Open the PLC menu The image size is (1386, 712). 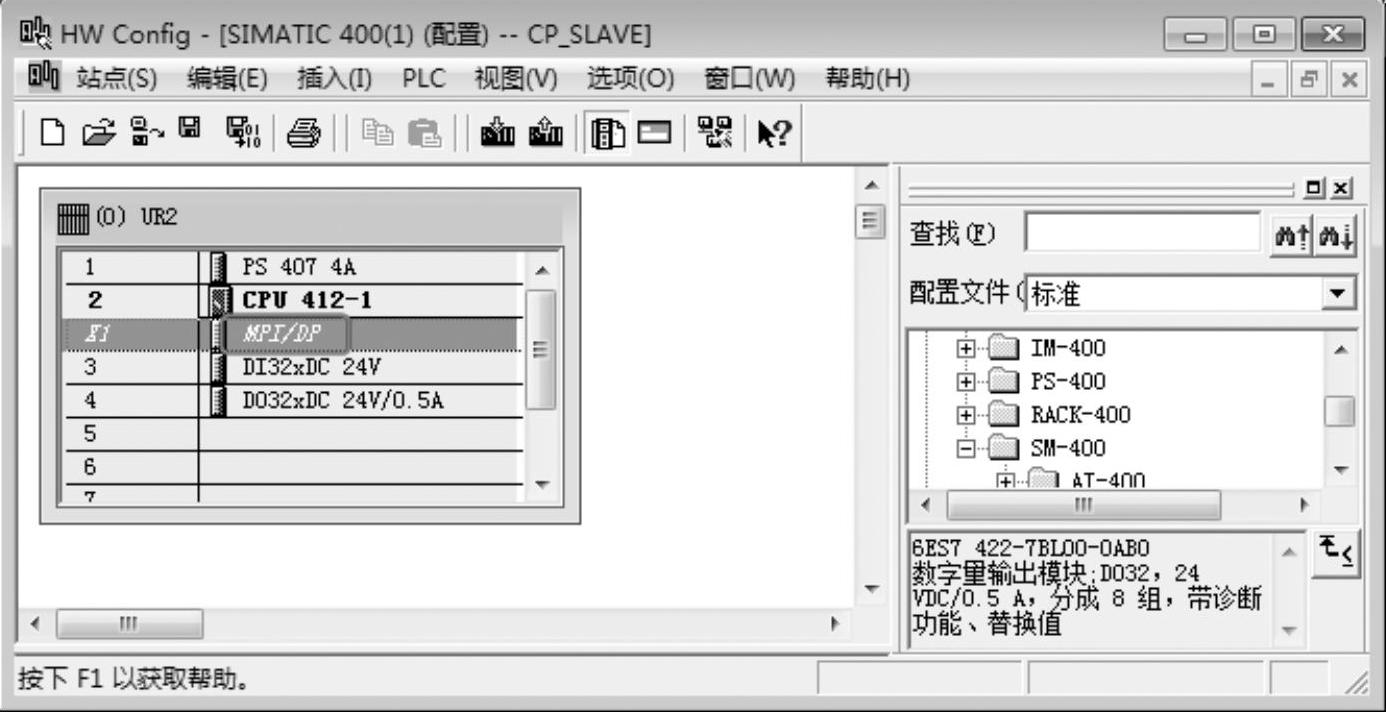point(423,77)
